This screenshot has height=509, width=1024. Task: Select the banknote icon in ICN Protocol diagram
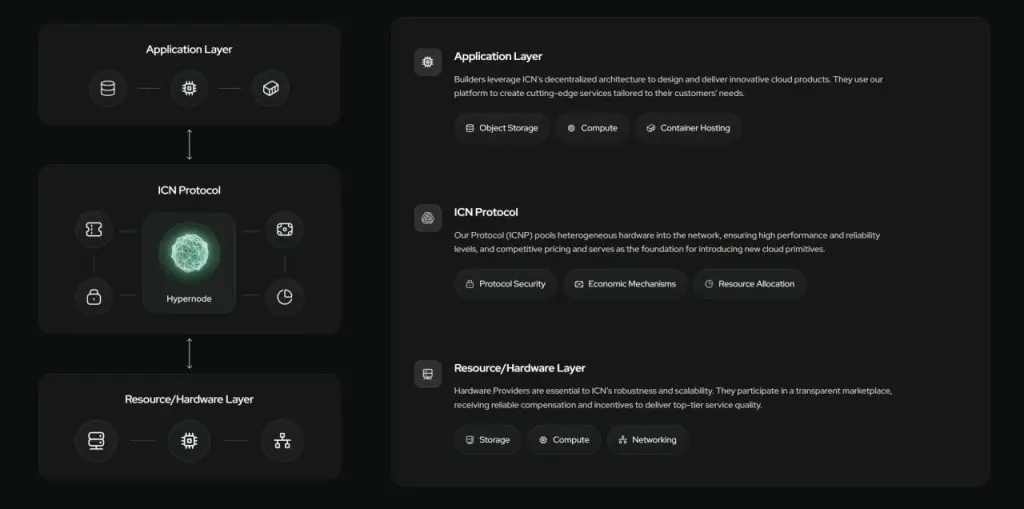(x=285, y=229)
